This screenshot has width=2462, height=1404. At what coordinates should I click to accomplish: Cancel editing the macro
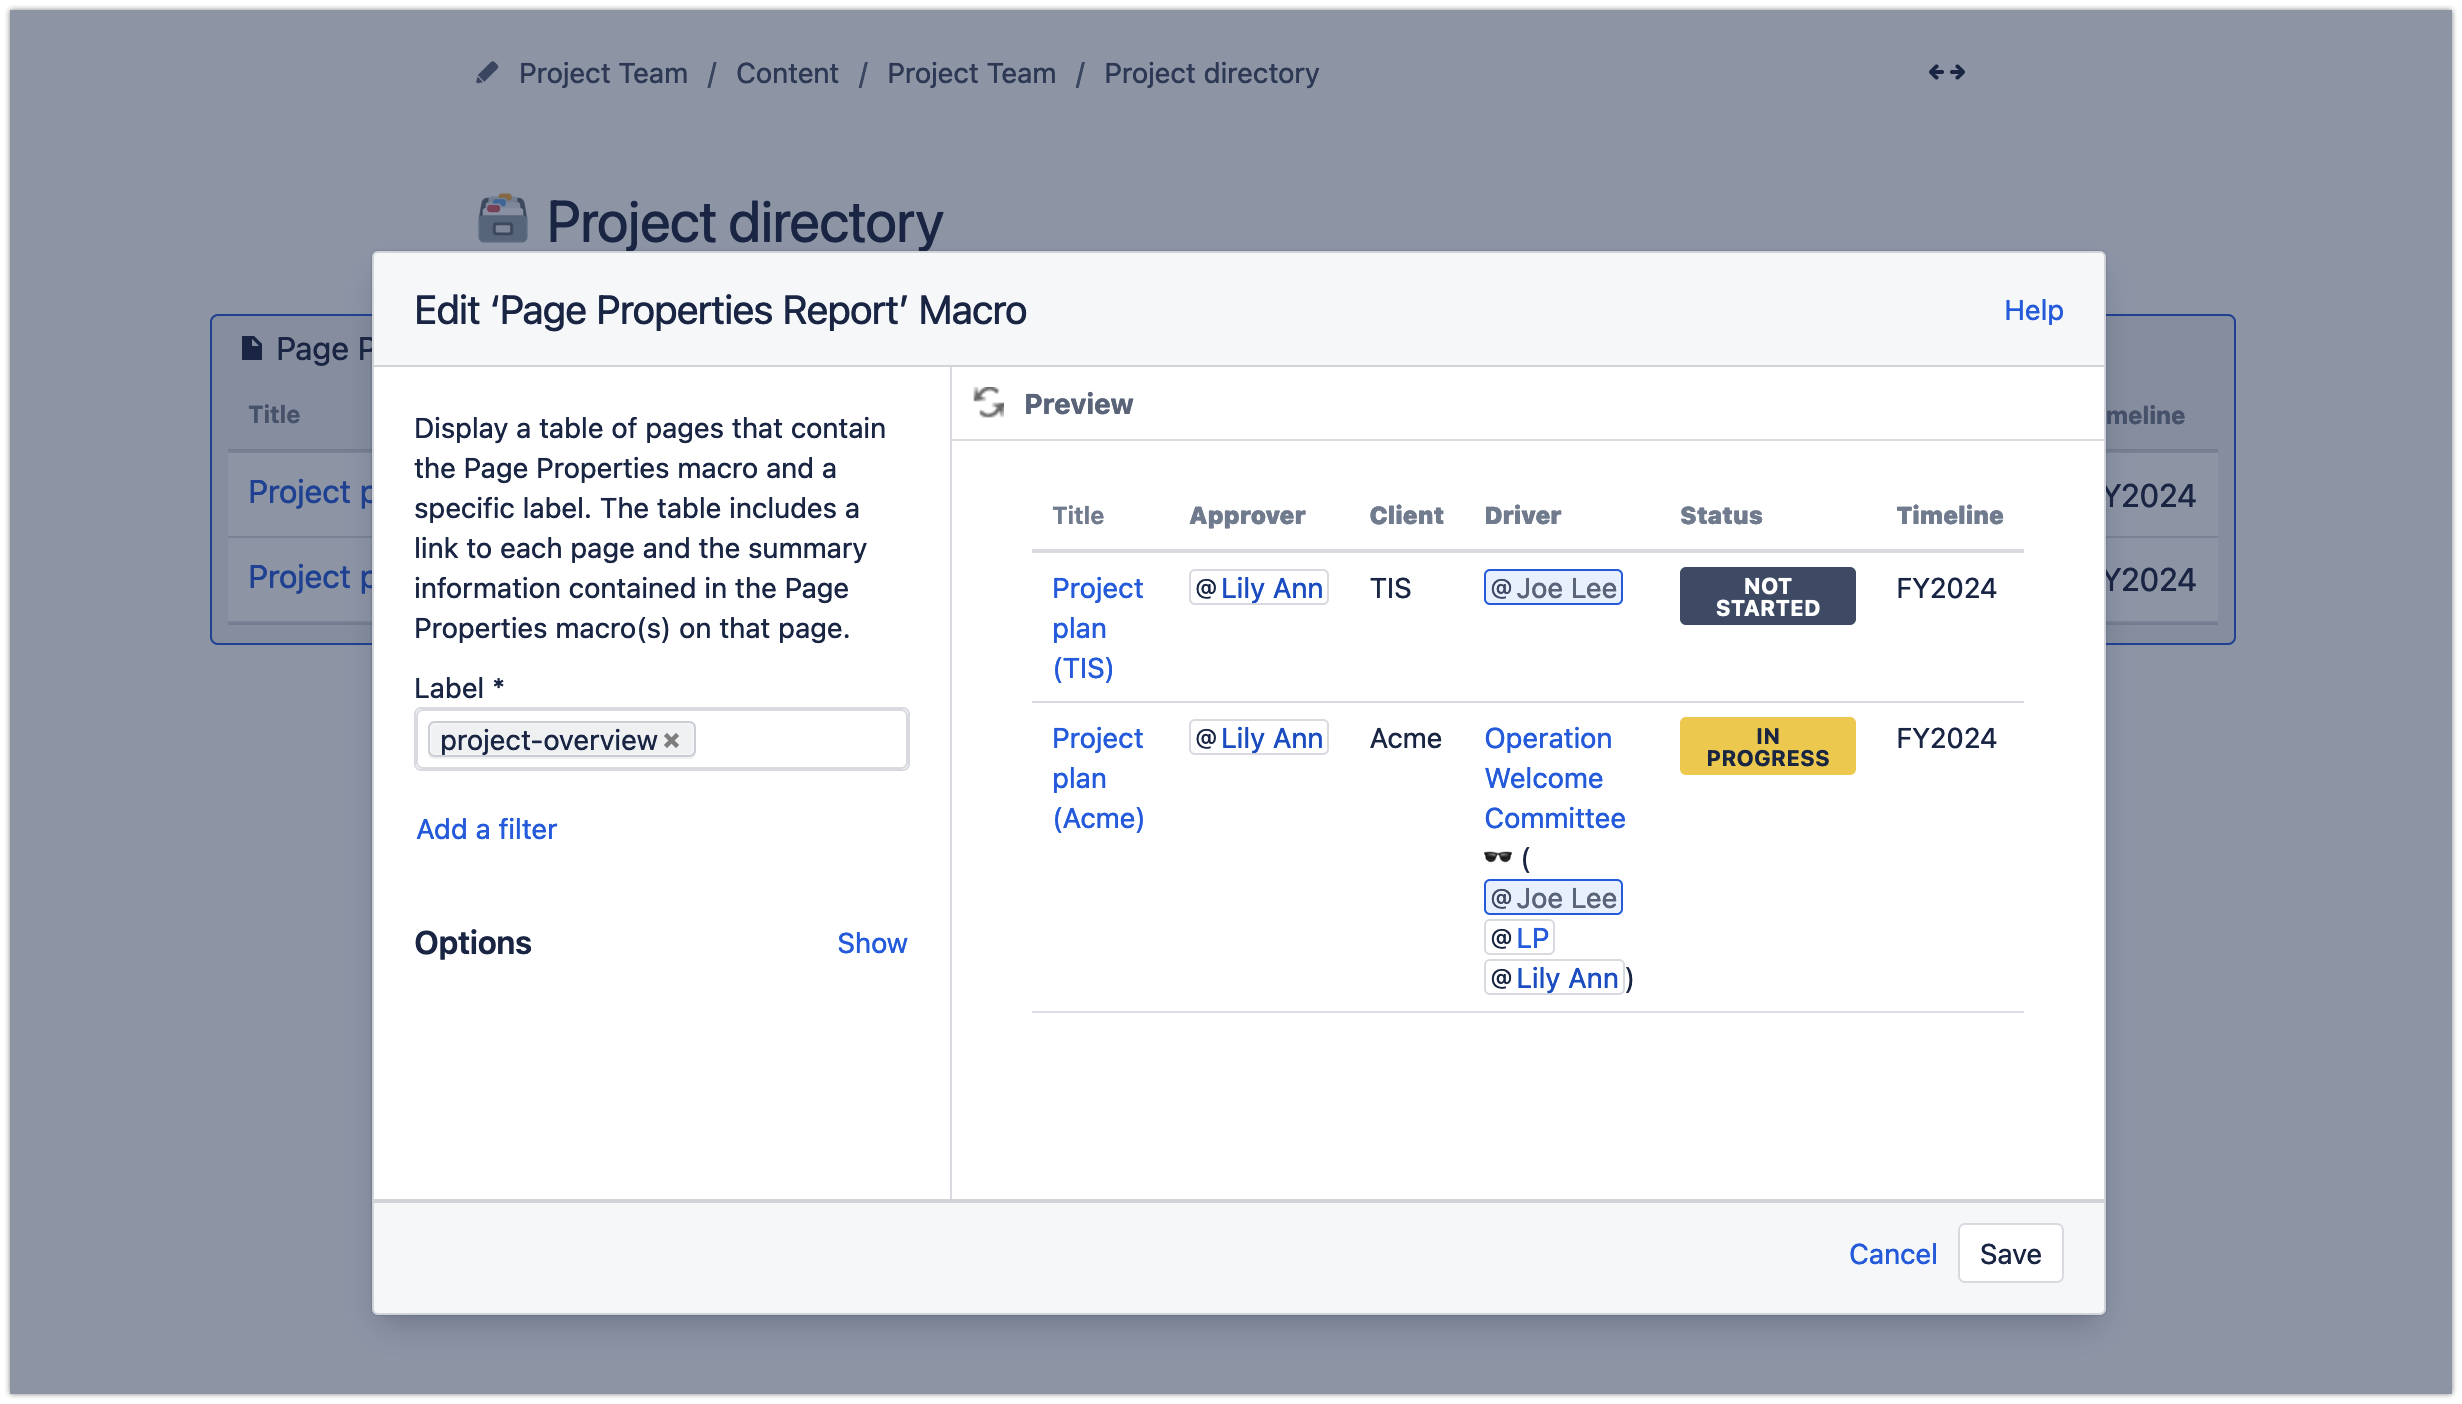(x=1891, y=1253)
